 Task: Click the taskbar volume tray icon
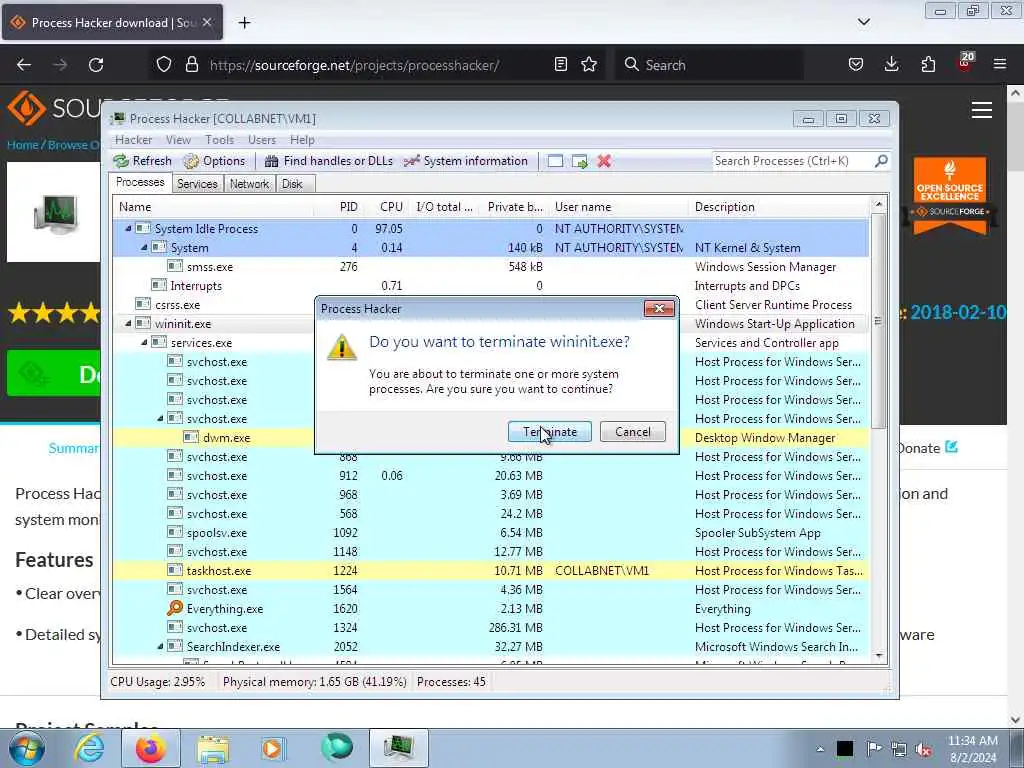923,749
